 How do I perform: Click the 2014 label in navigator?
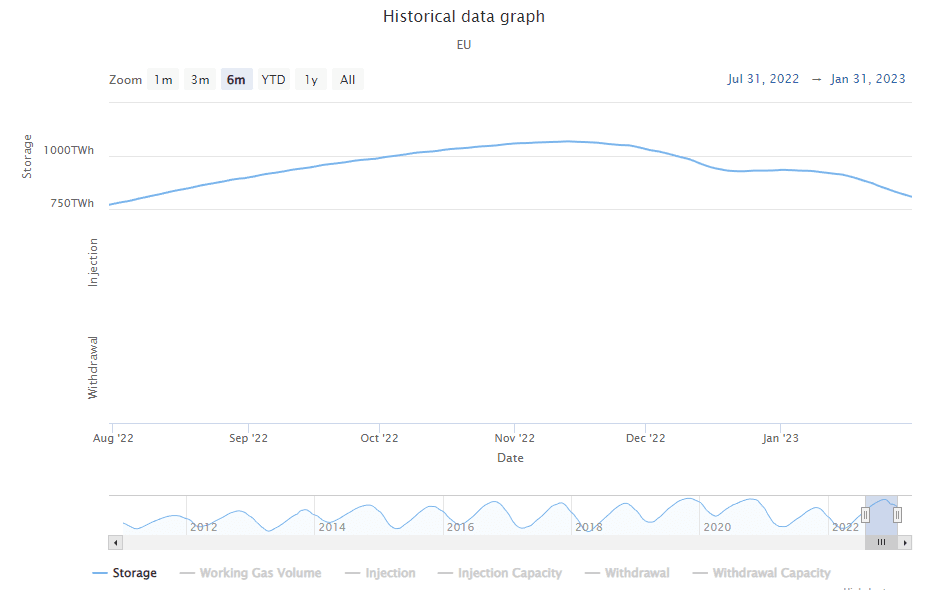(x=332, y=527)
